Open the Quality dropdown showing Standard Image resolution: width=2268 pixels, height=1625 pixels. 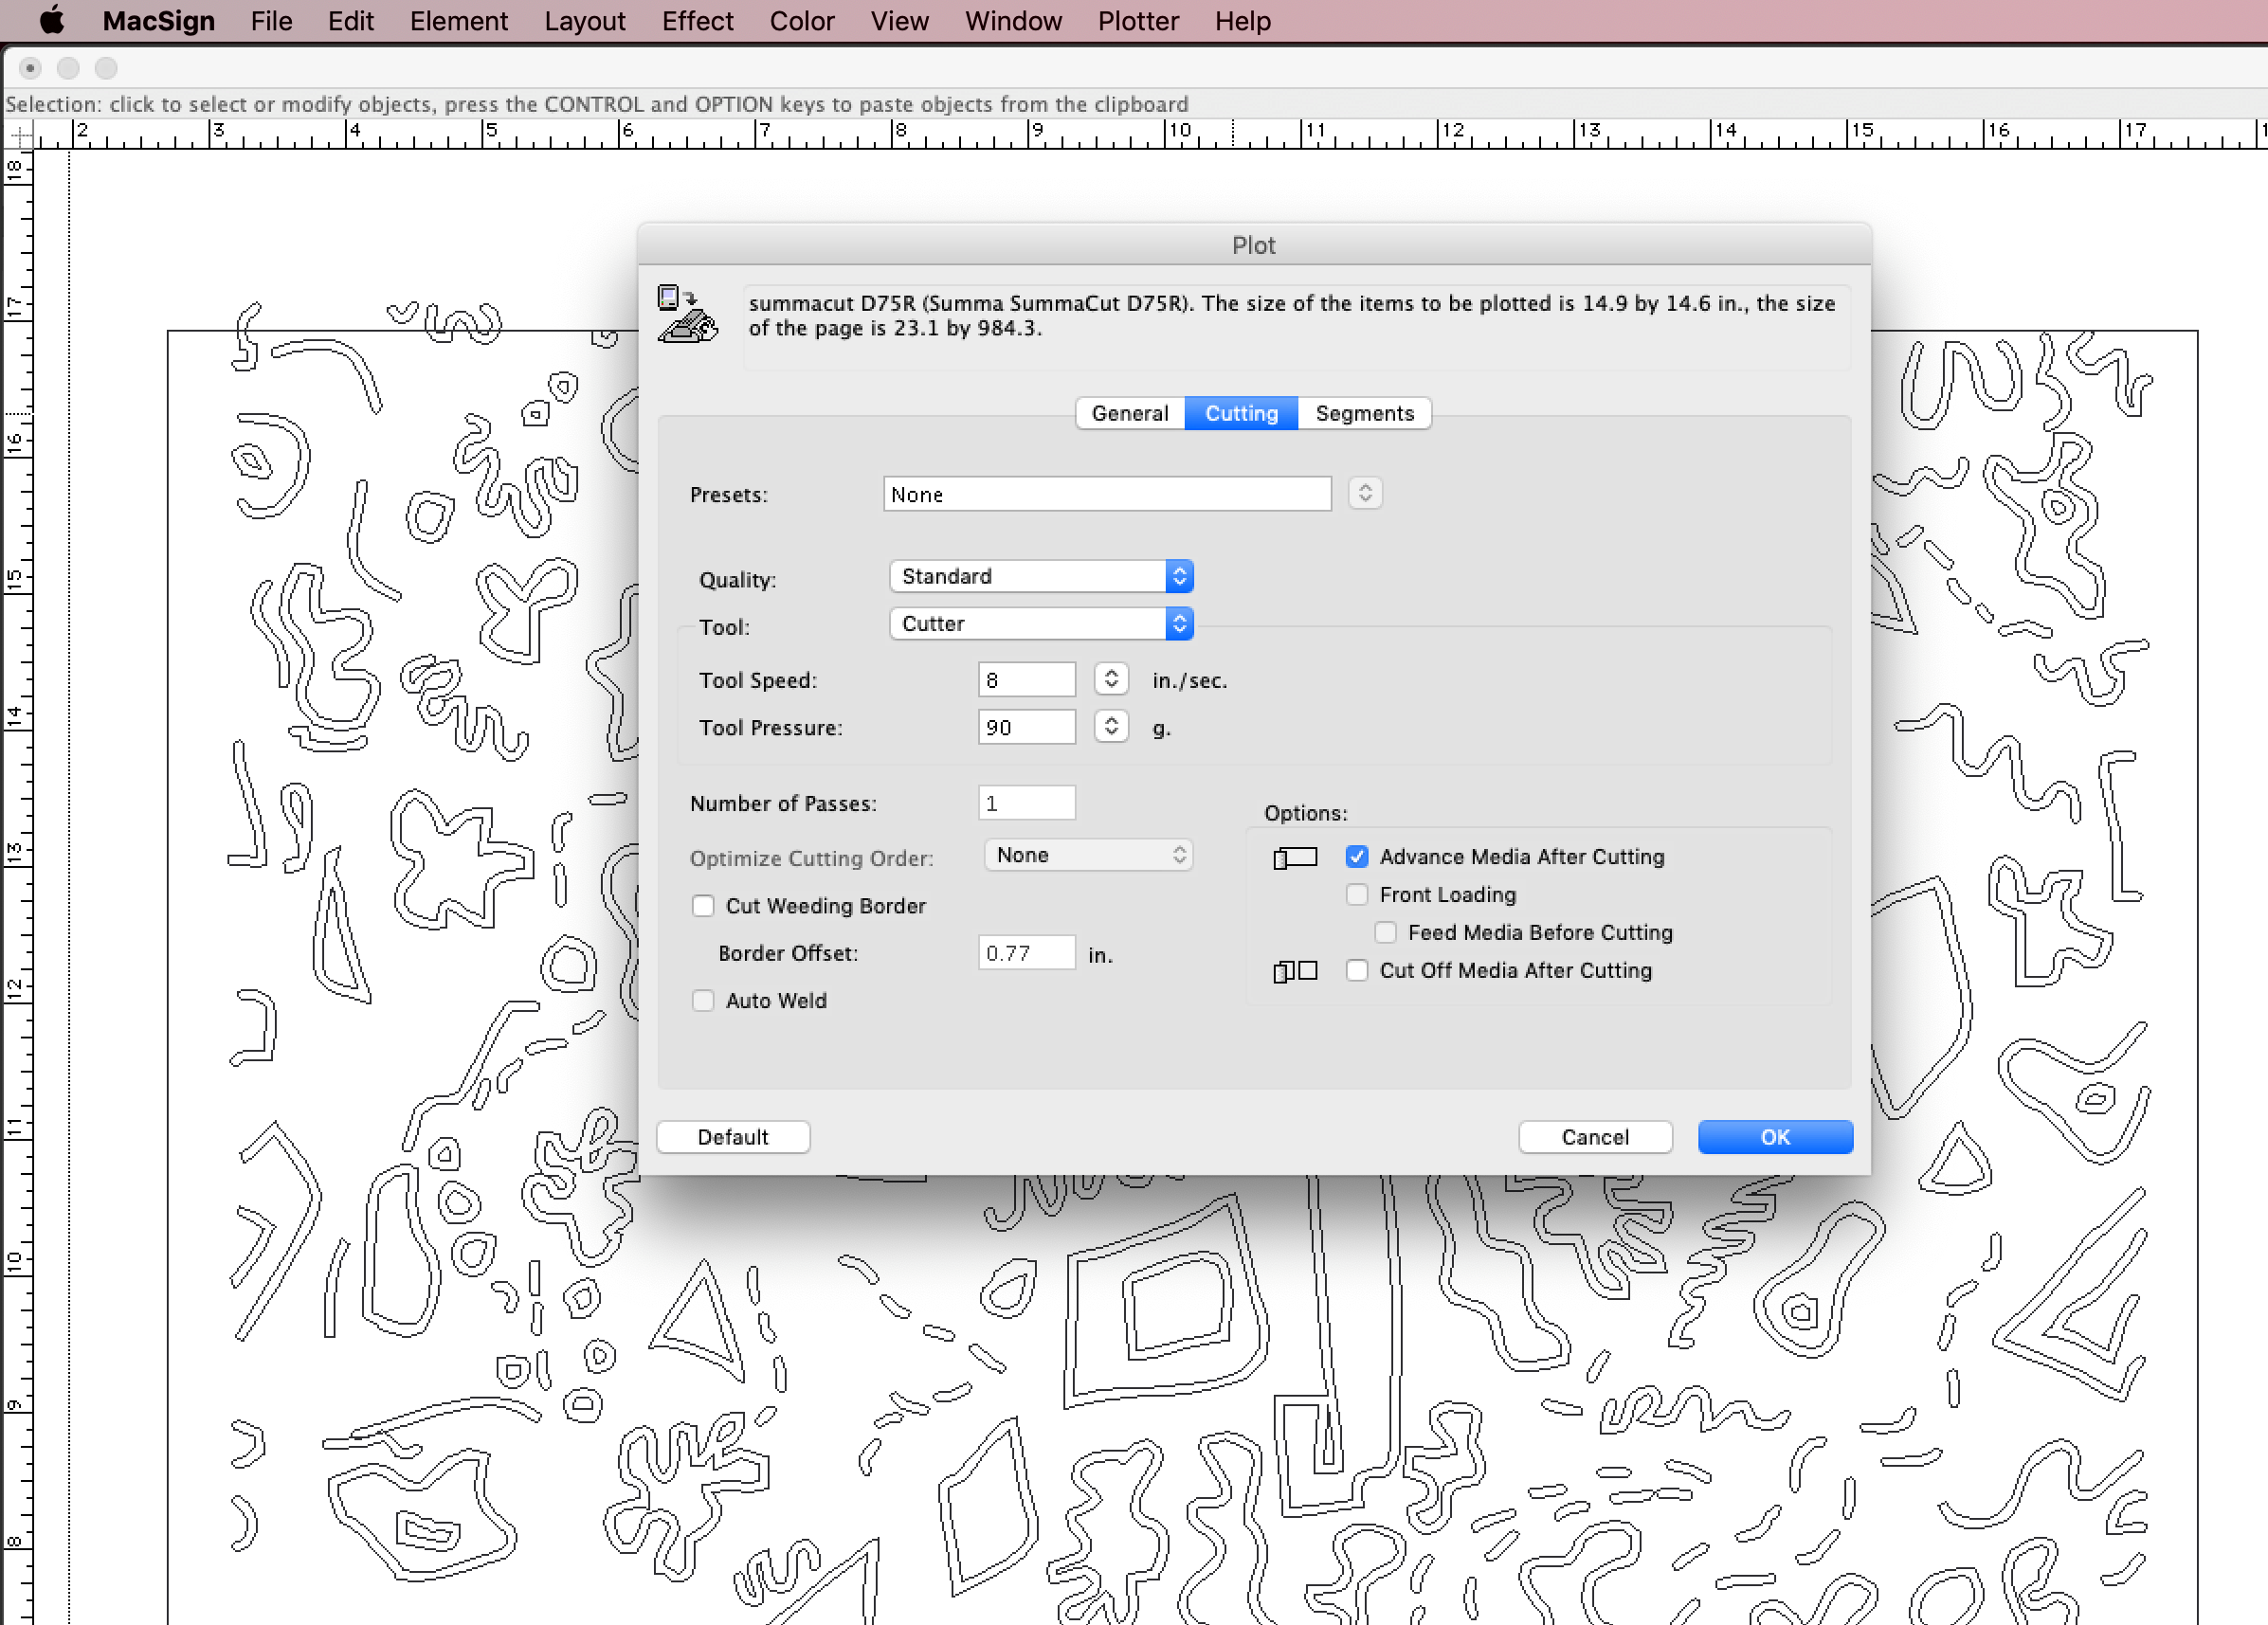[1041, 577]
